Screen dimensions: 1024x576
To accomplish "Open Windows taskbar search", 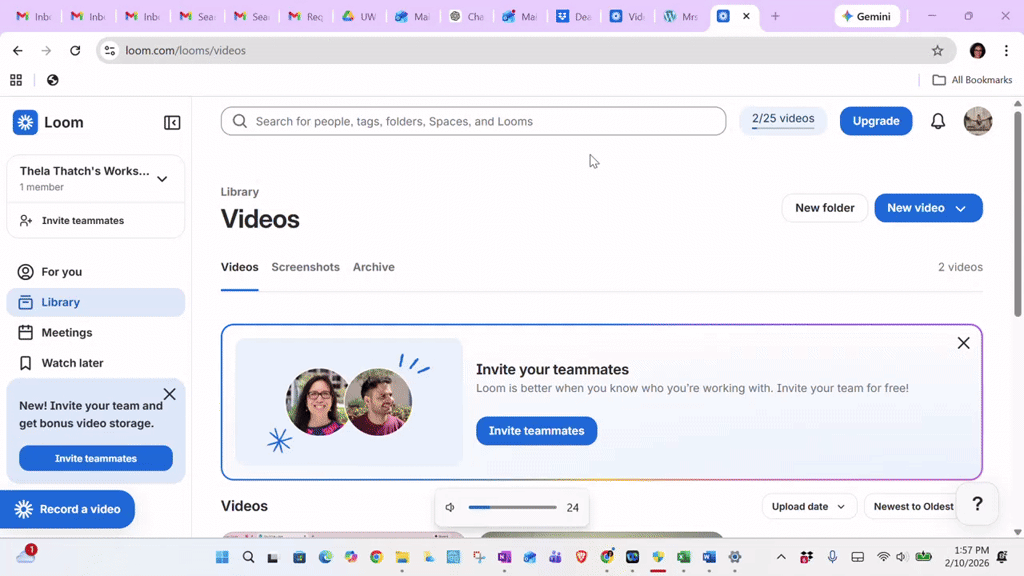I will 248,557.
